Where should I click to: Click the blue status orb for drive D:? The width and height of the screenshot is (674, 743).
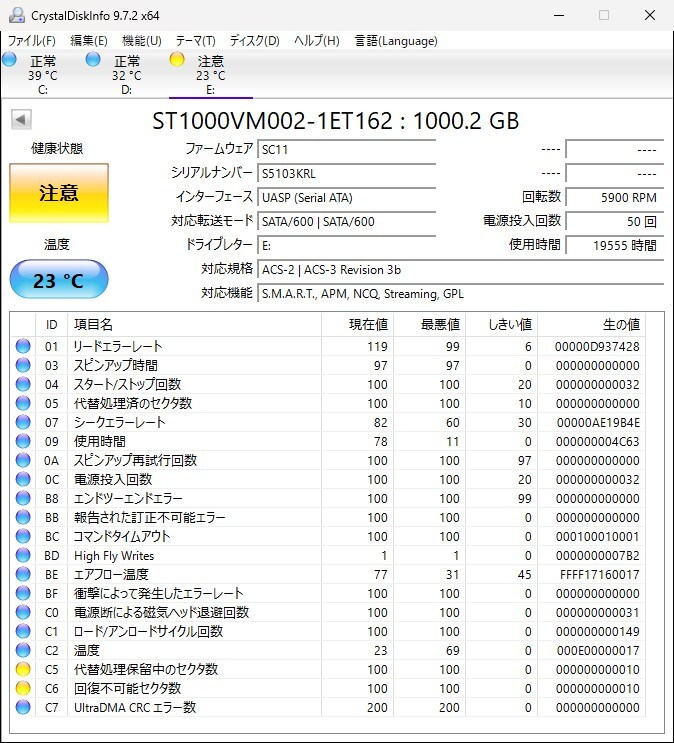(93, 59)
